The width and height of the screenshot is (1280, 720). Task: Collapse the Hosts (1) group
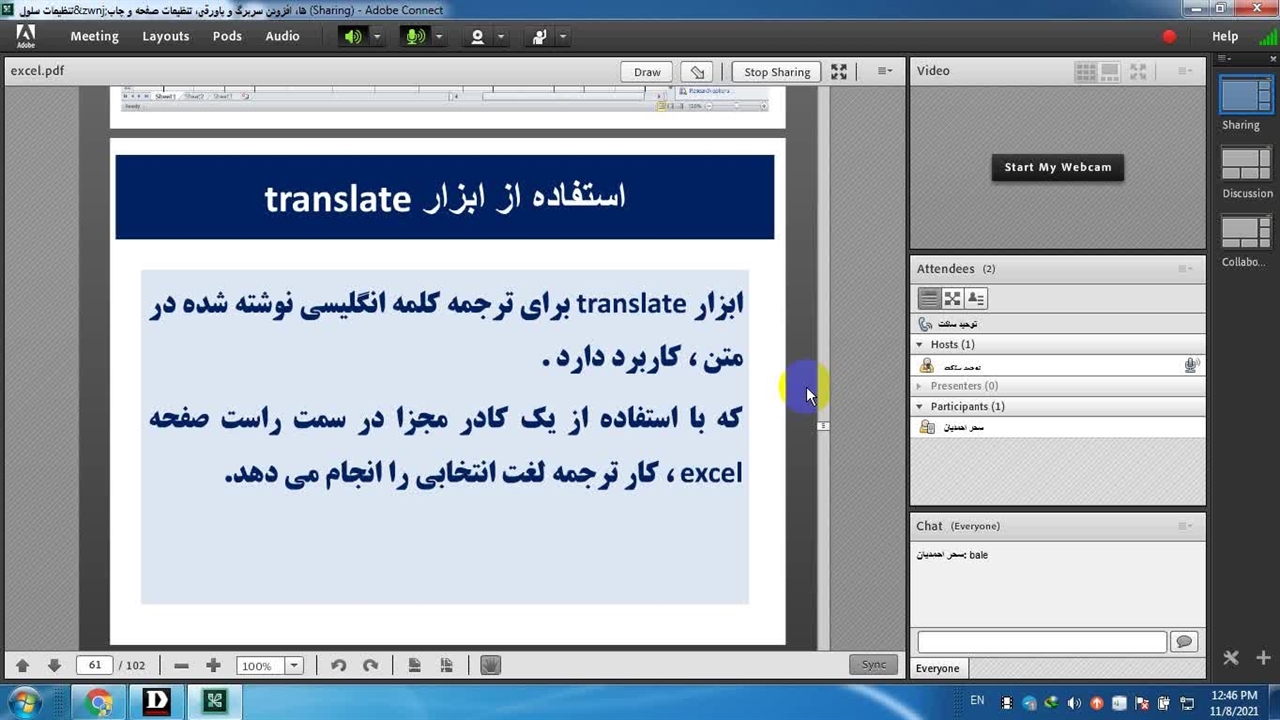coord(920,344)
